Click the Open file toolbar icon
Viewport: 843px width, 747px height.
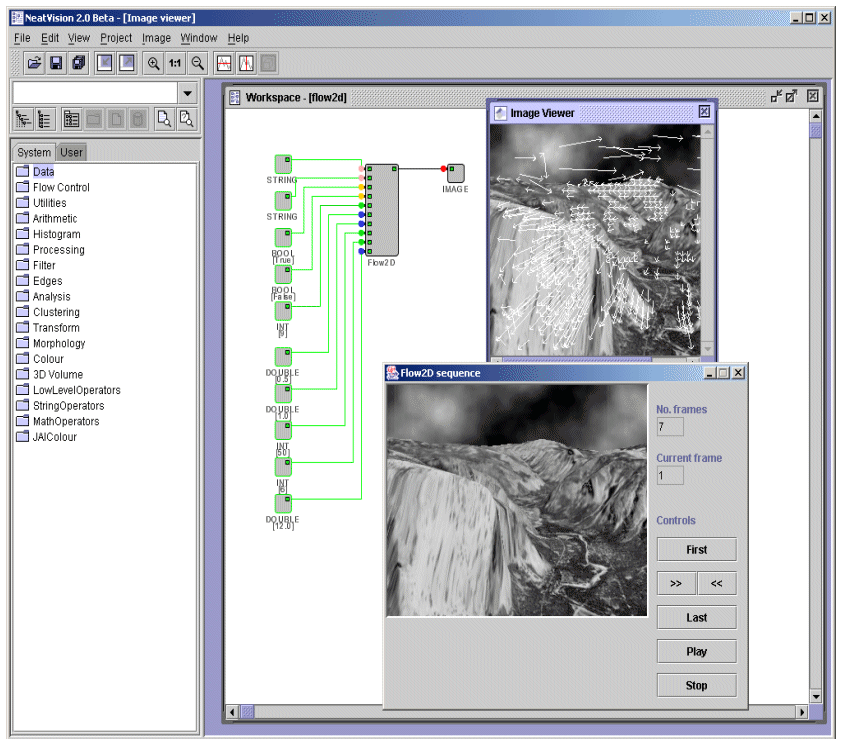pyautogui.click(x=34, y=63)
